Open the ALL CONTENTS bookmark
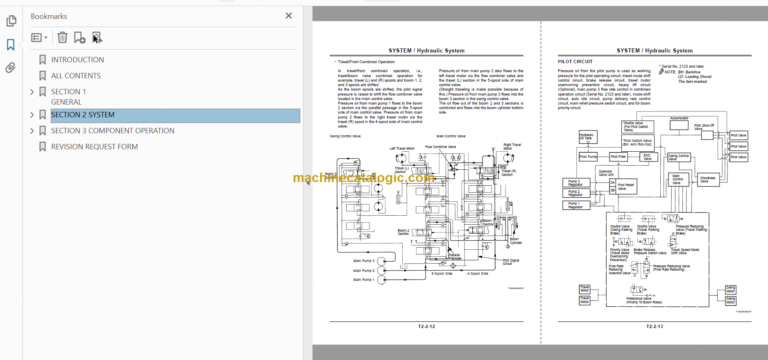 point(76,76)
